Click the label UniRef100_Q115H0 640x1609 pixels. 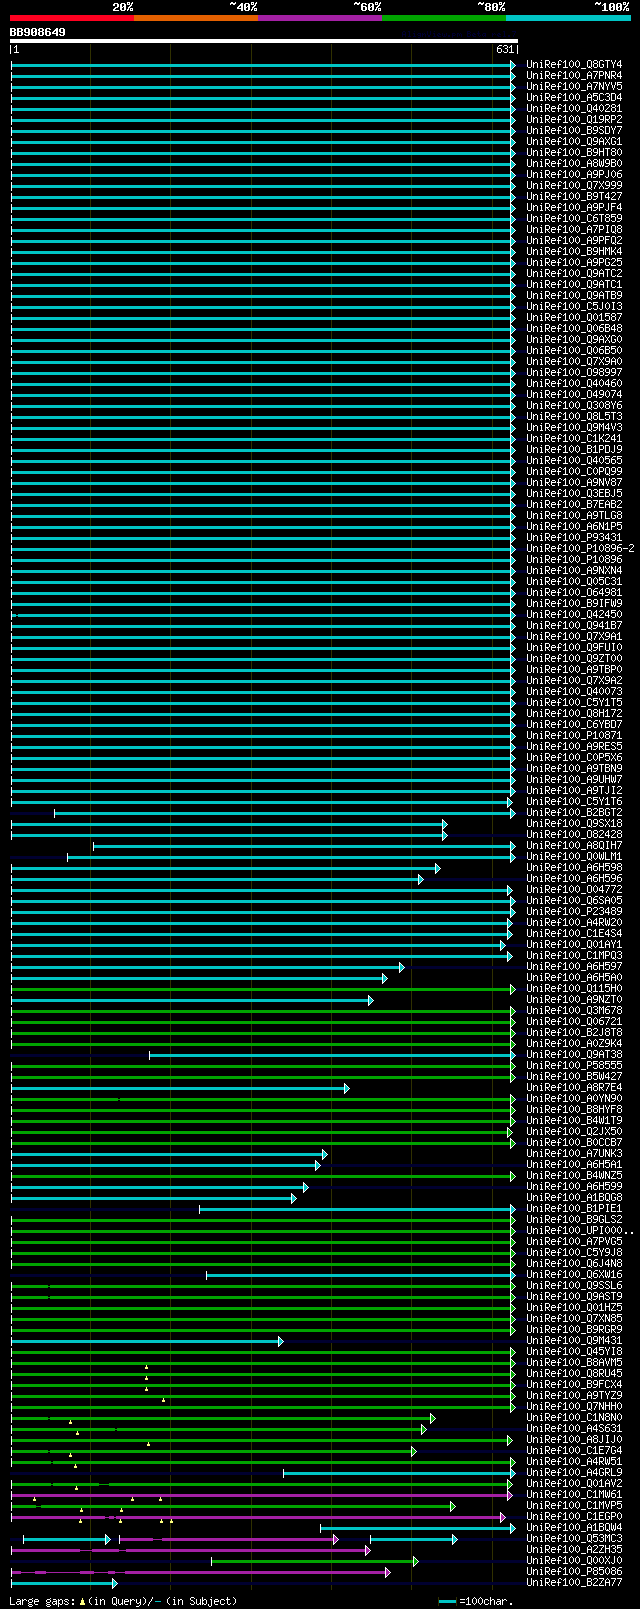pyautogui.click(x=574, y=989)
